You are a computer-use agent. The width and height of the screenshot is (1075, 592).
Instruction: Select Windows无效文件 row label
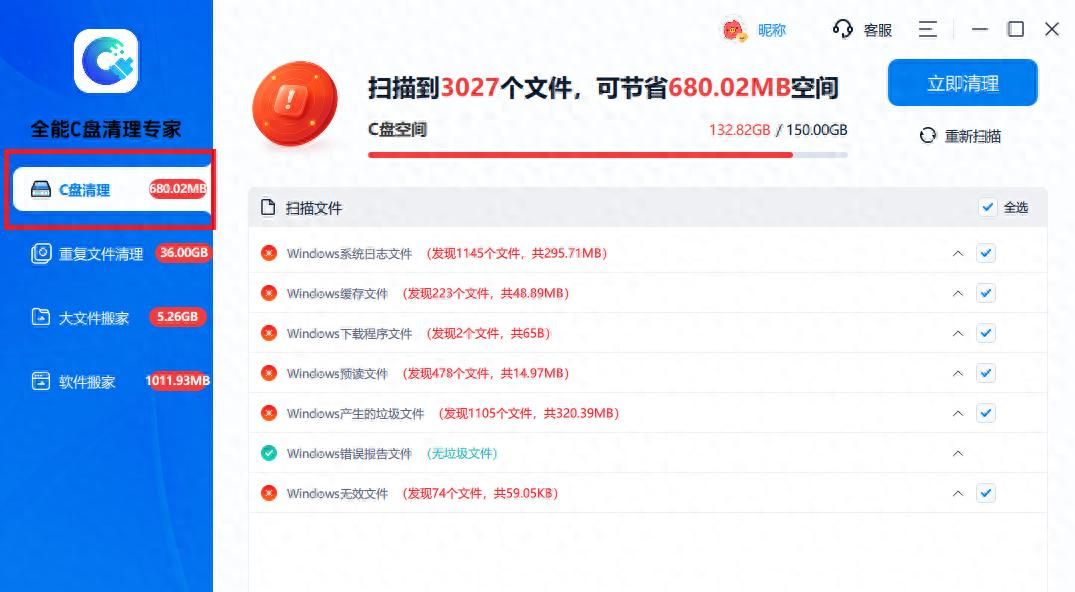tap(337, 493)
